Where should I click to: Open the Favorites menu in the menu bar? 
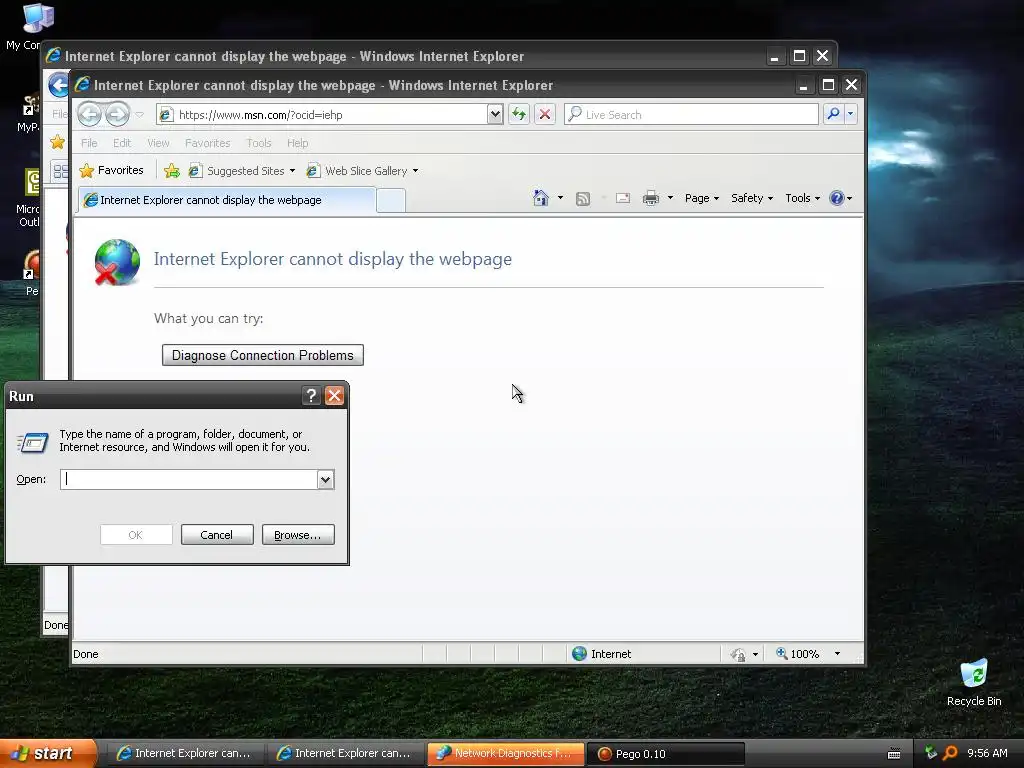[x=208, y=143]
